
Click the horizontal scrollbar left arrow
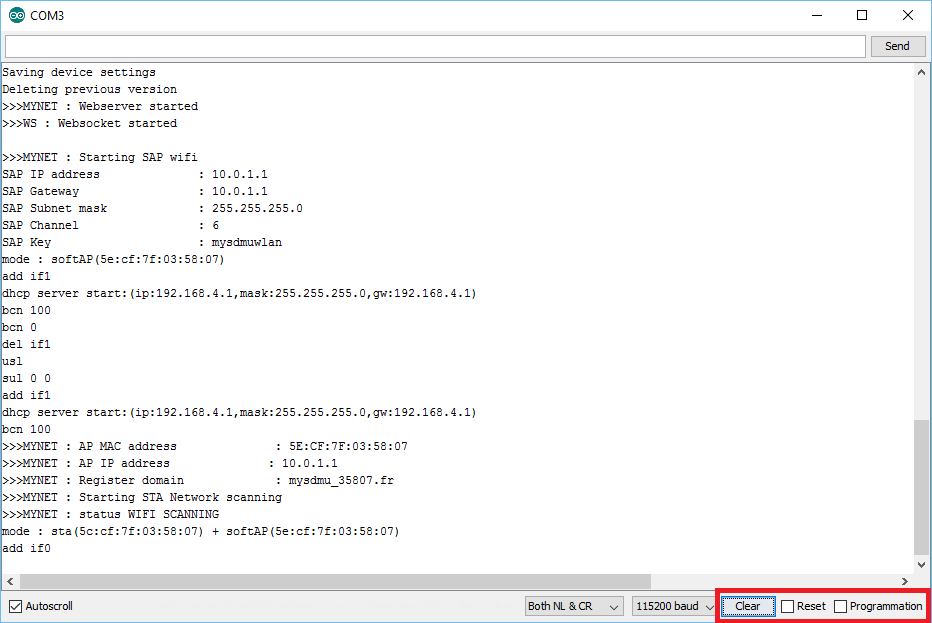pyautogui.click(x=10, y=581)
